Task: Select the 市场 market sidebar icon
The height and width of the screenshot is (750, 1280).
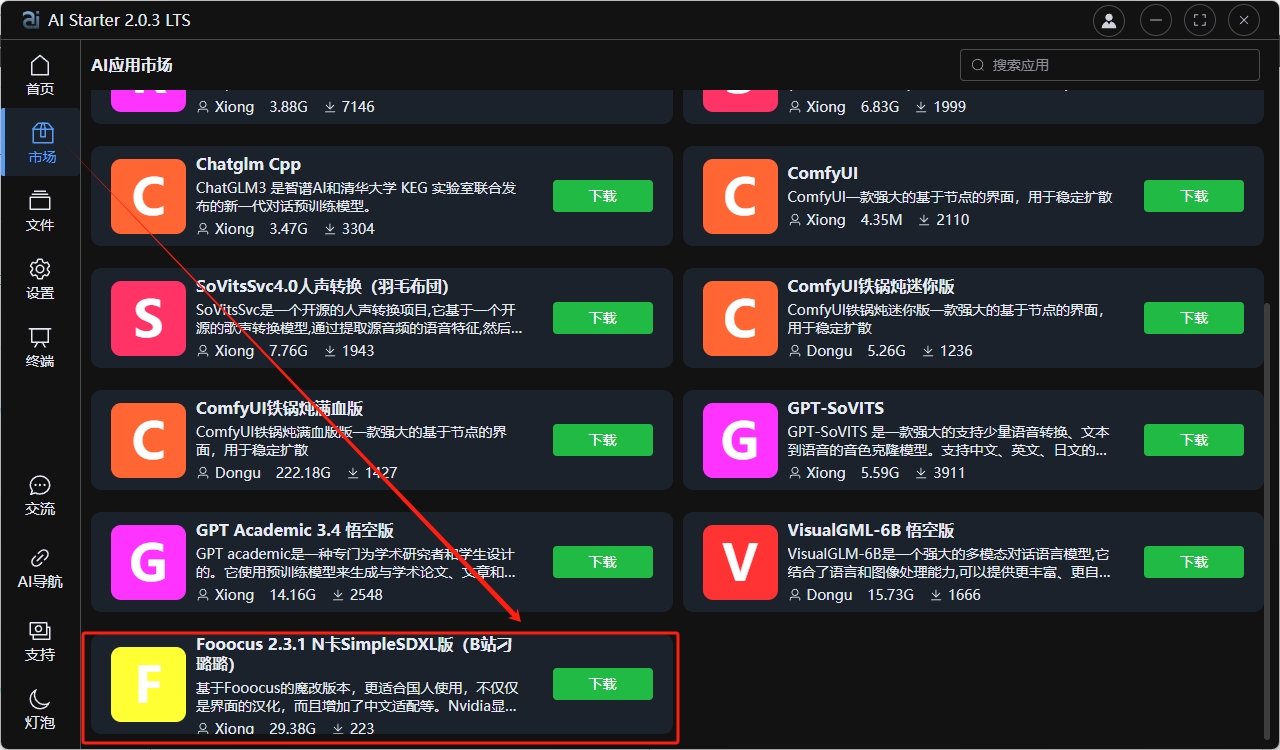Action: [41, 142]
